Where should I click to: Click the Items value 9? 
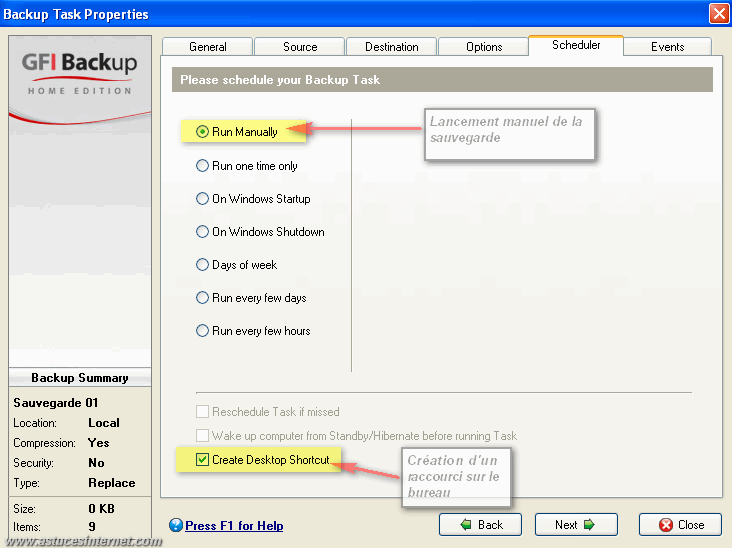click(92, 527)
